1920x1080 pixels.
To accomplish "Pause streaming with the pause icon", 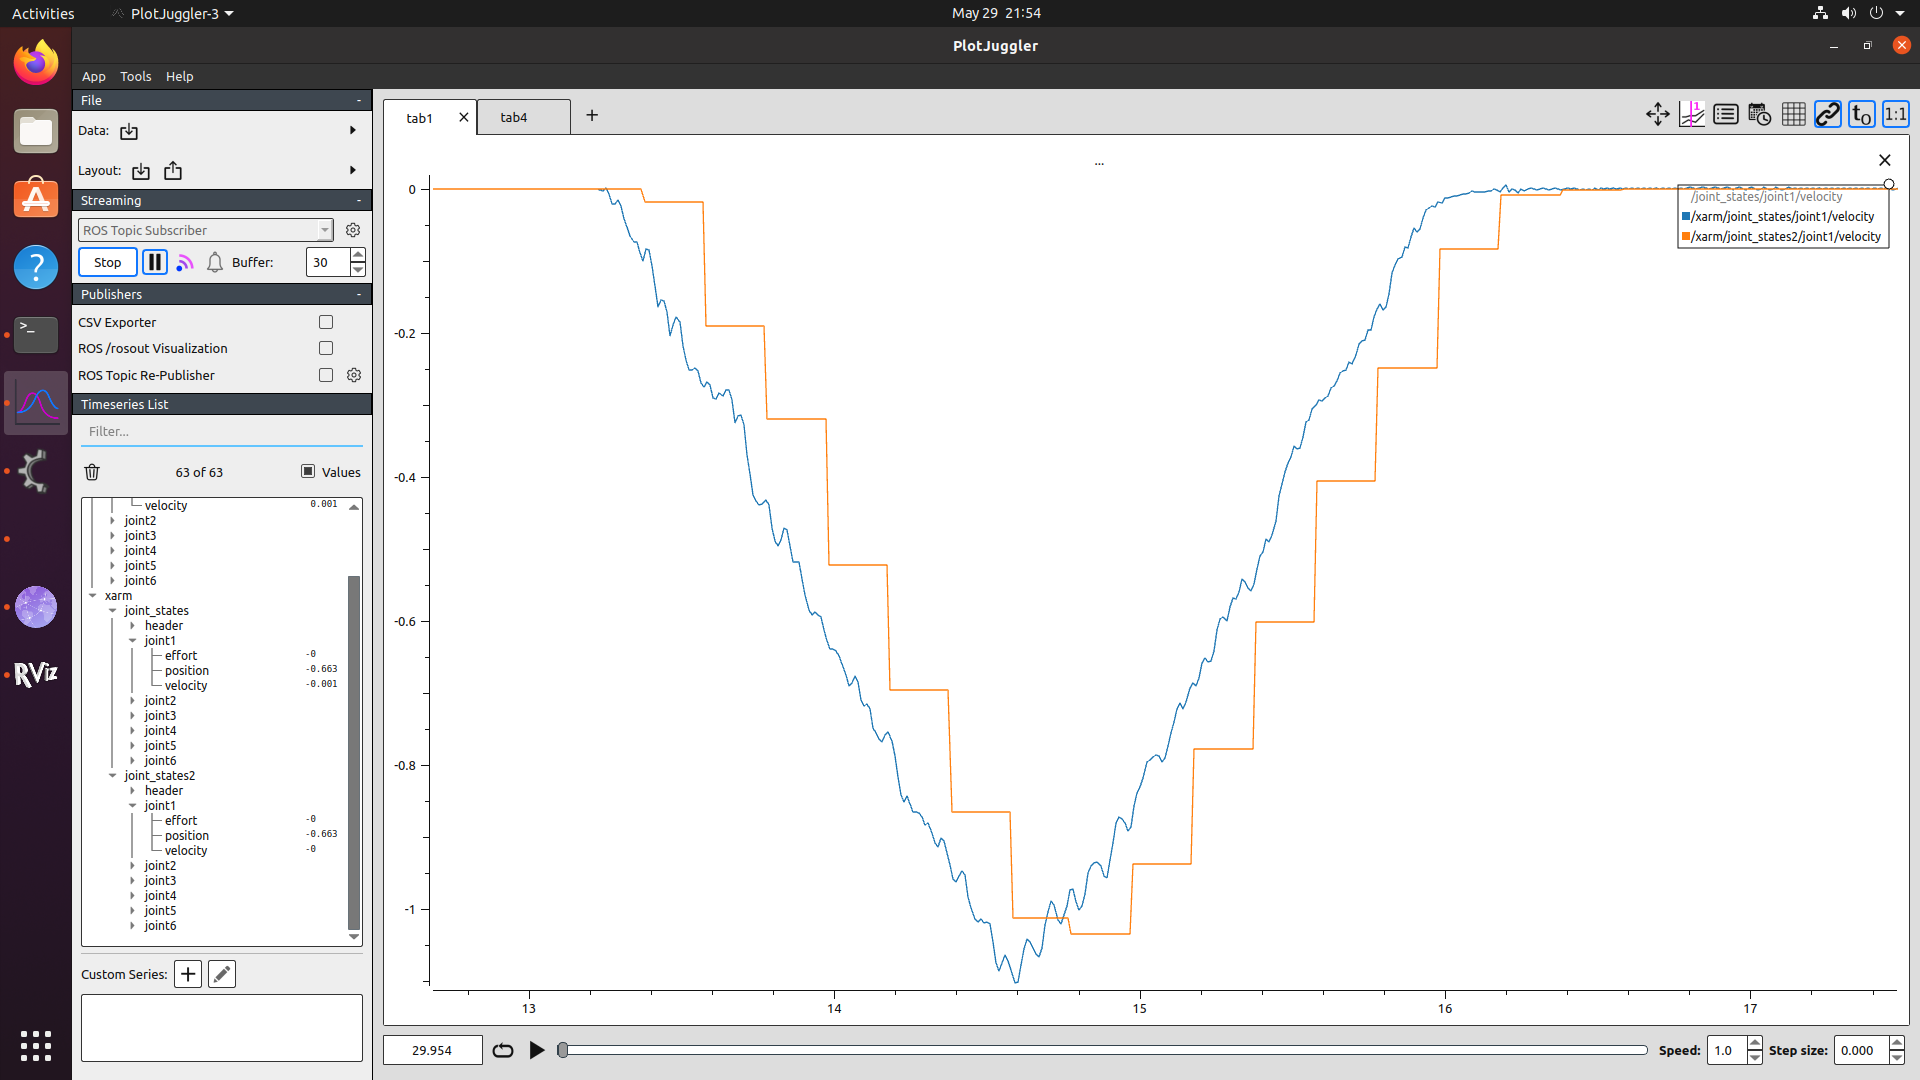I will (x=154, y=262).
